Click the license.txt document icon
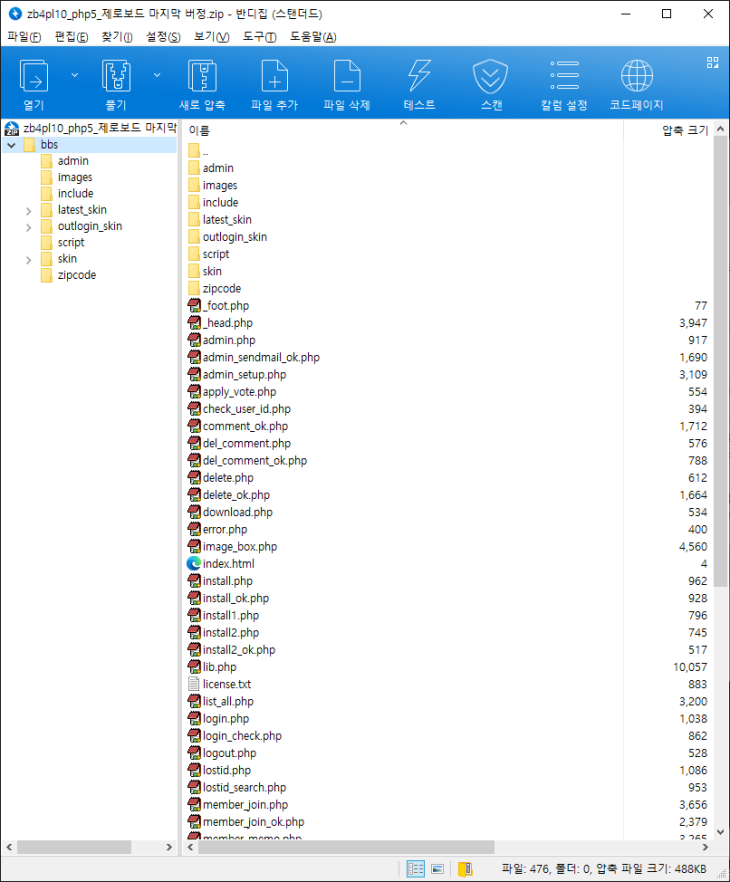This screenshot has width=730, height=882. (x=194, y=684)
